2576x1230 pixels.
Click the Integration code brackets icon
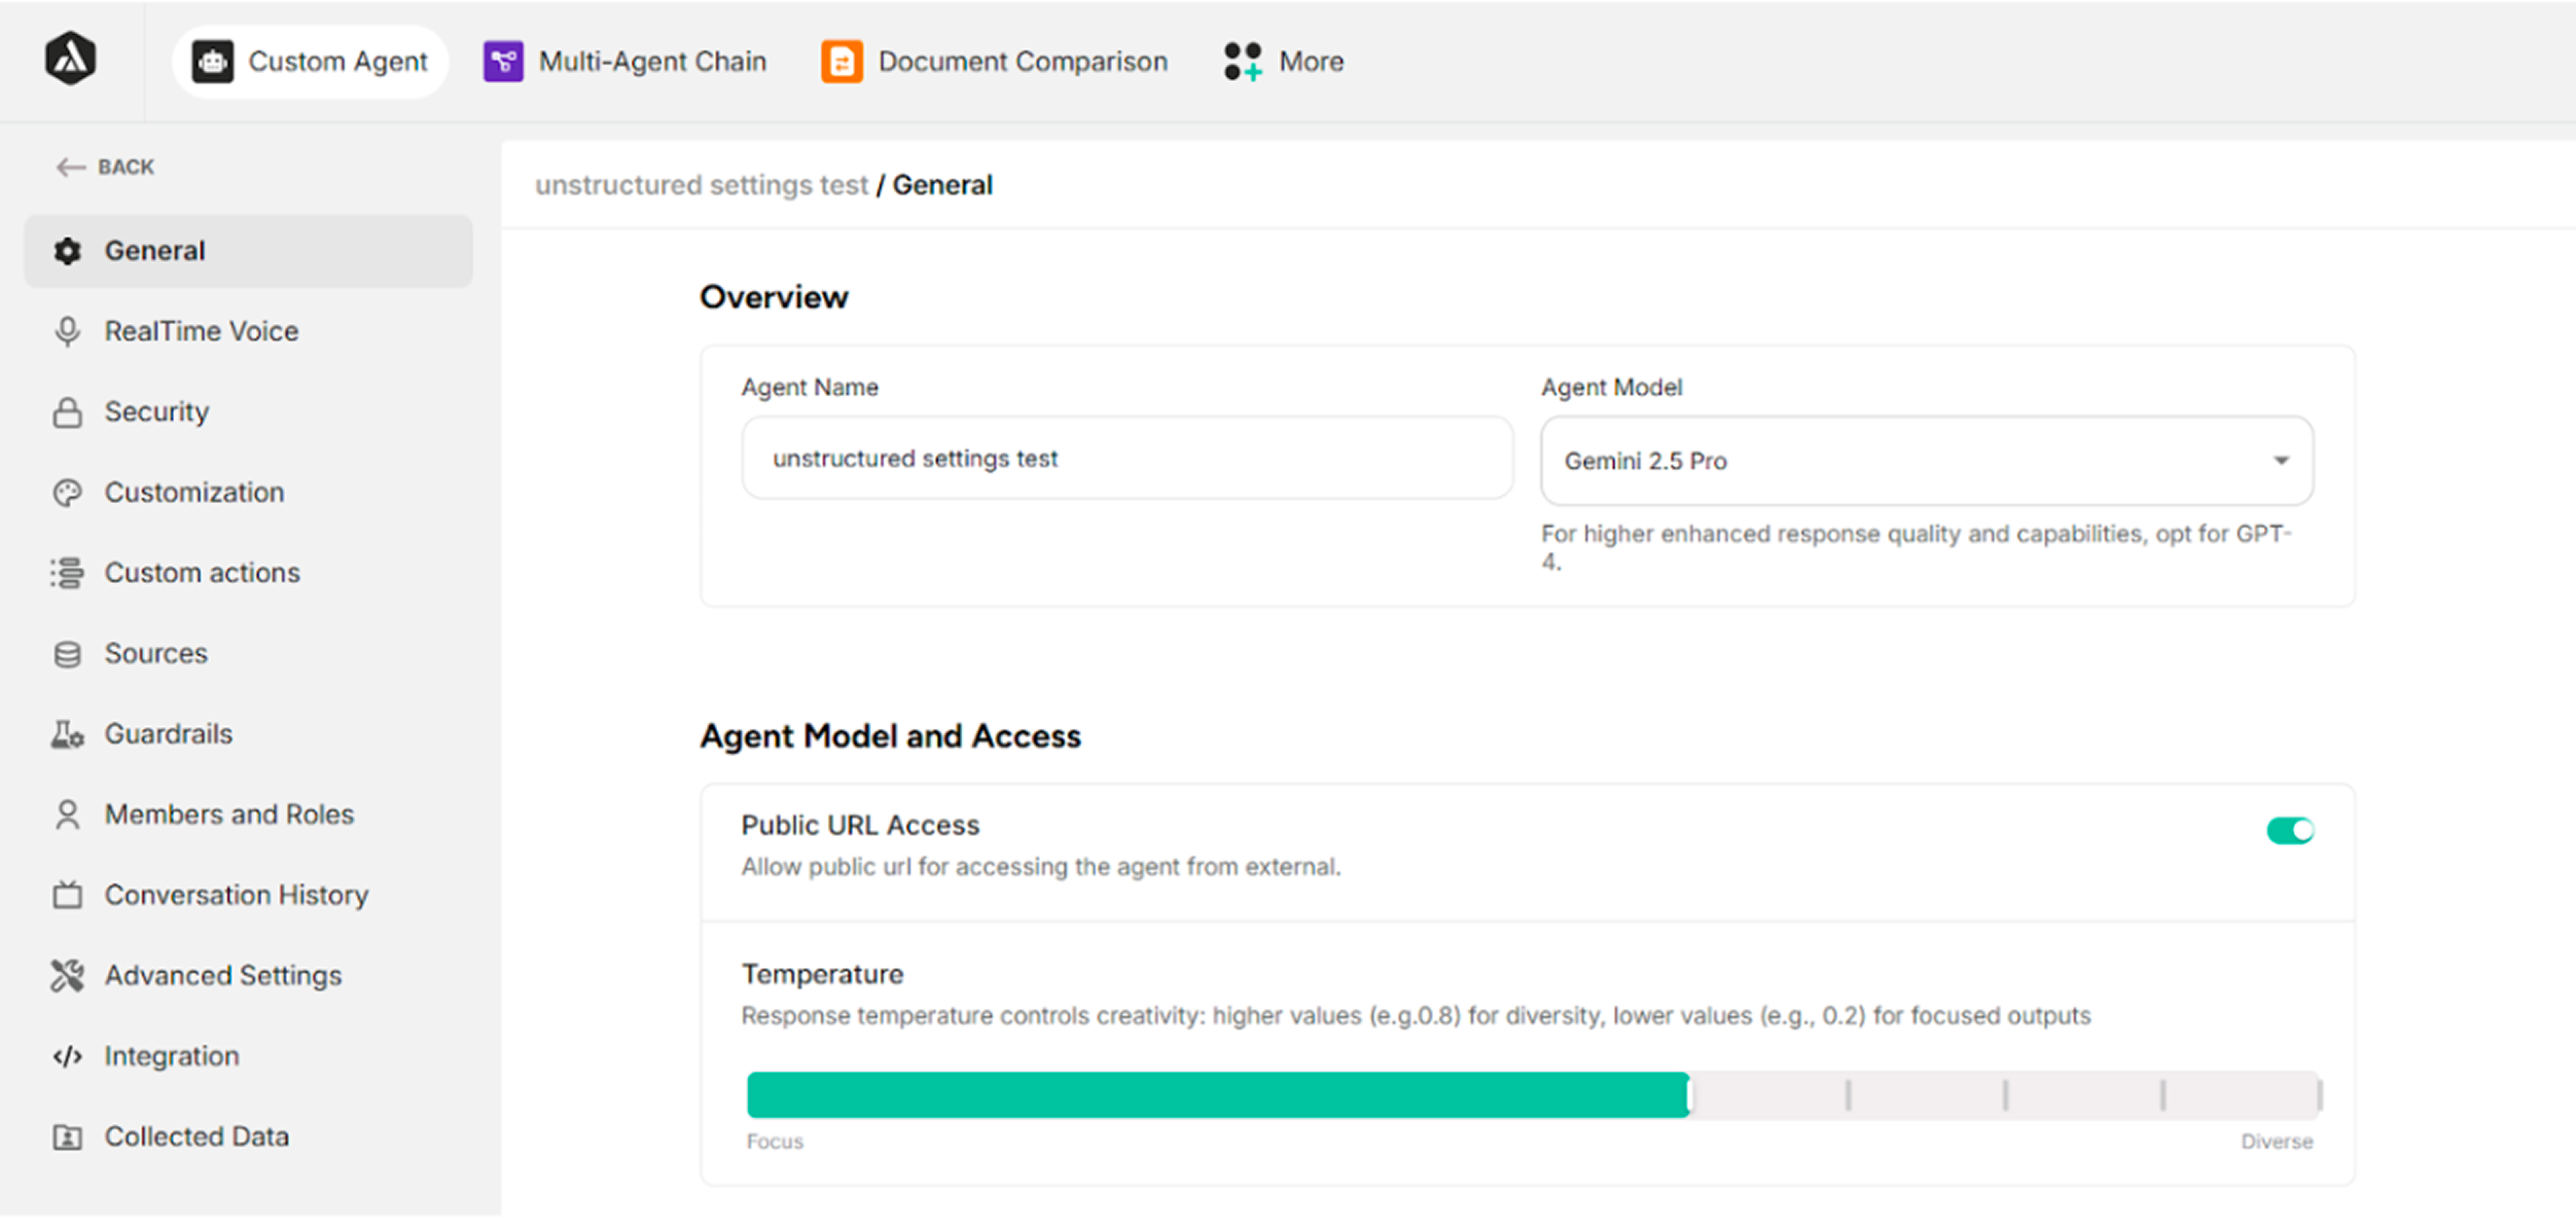[67, 1056]
